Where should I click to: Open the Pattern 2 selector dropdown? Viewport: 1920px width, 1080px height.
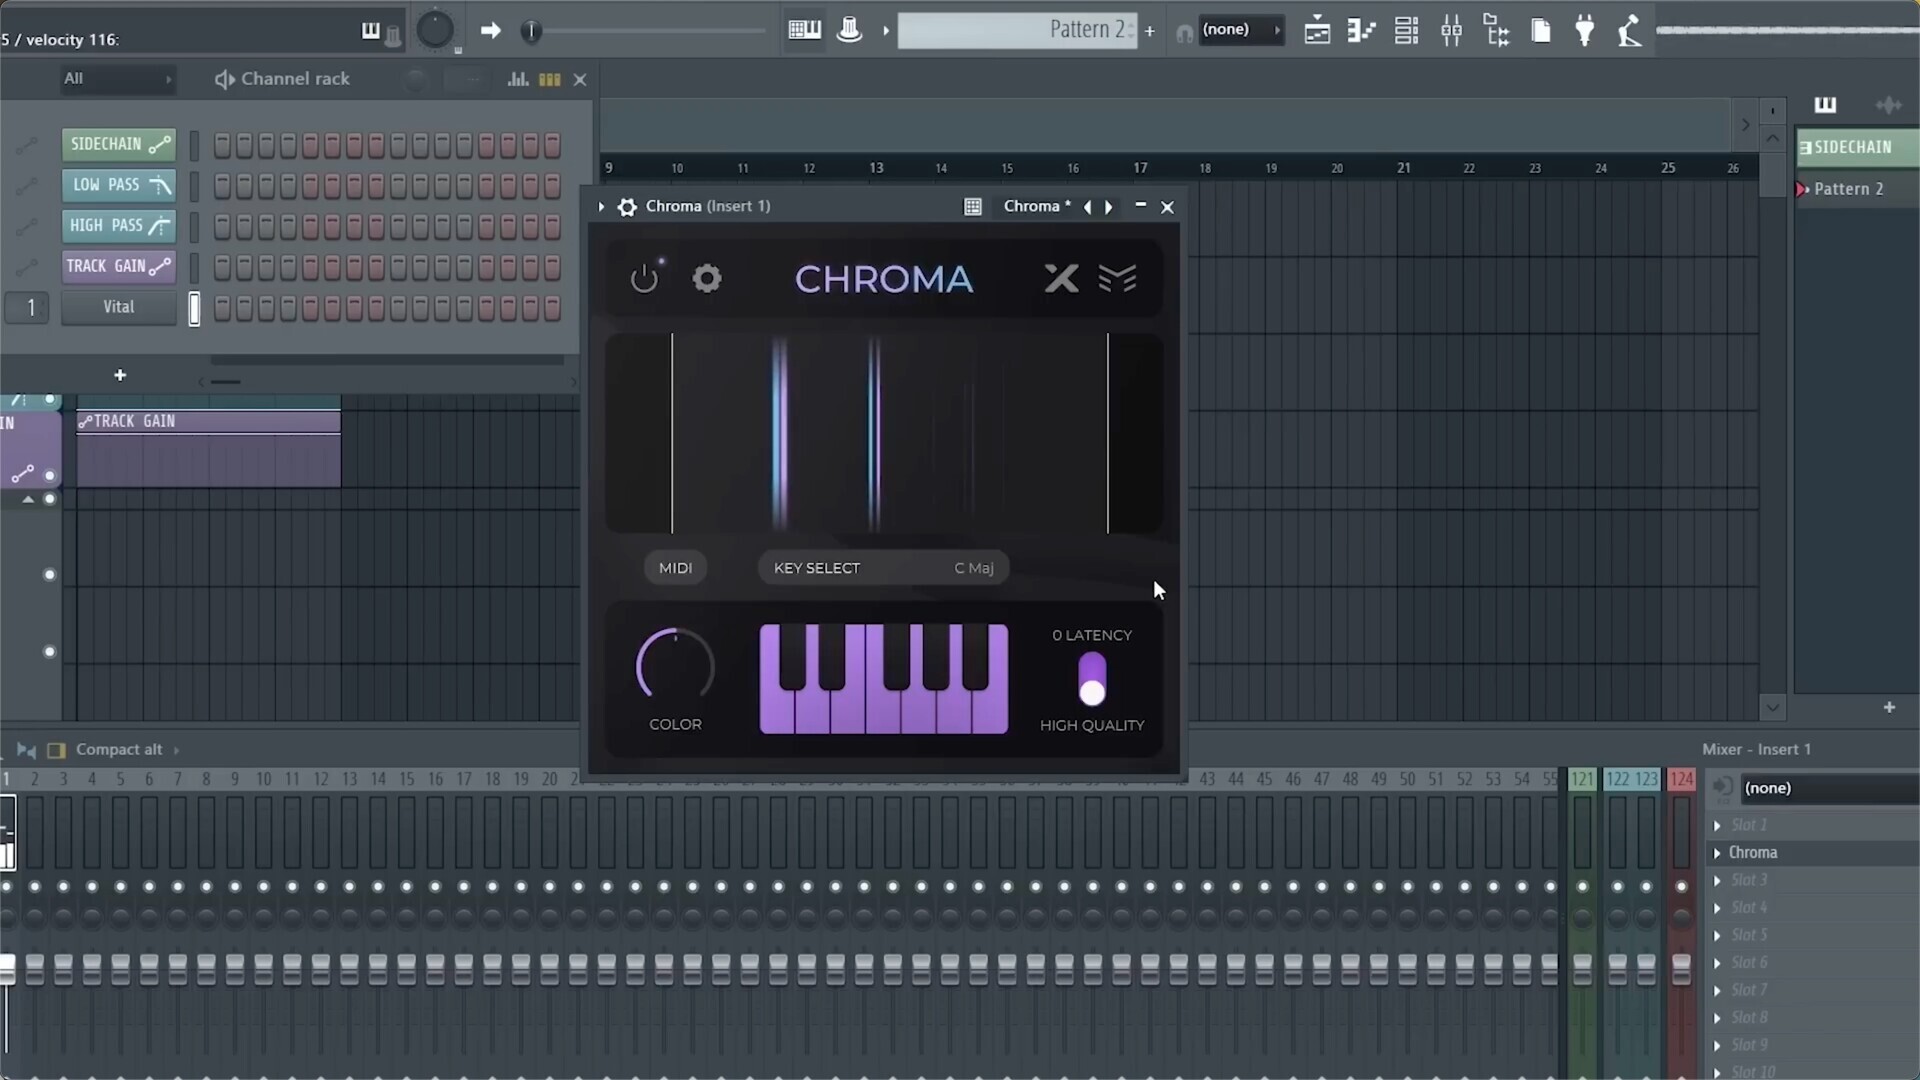1017,30
